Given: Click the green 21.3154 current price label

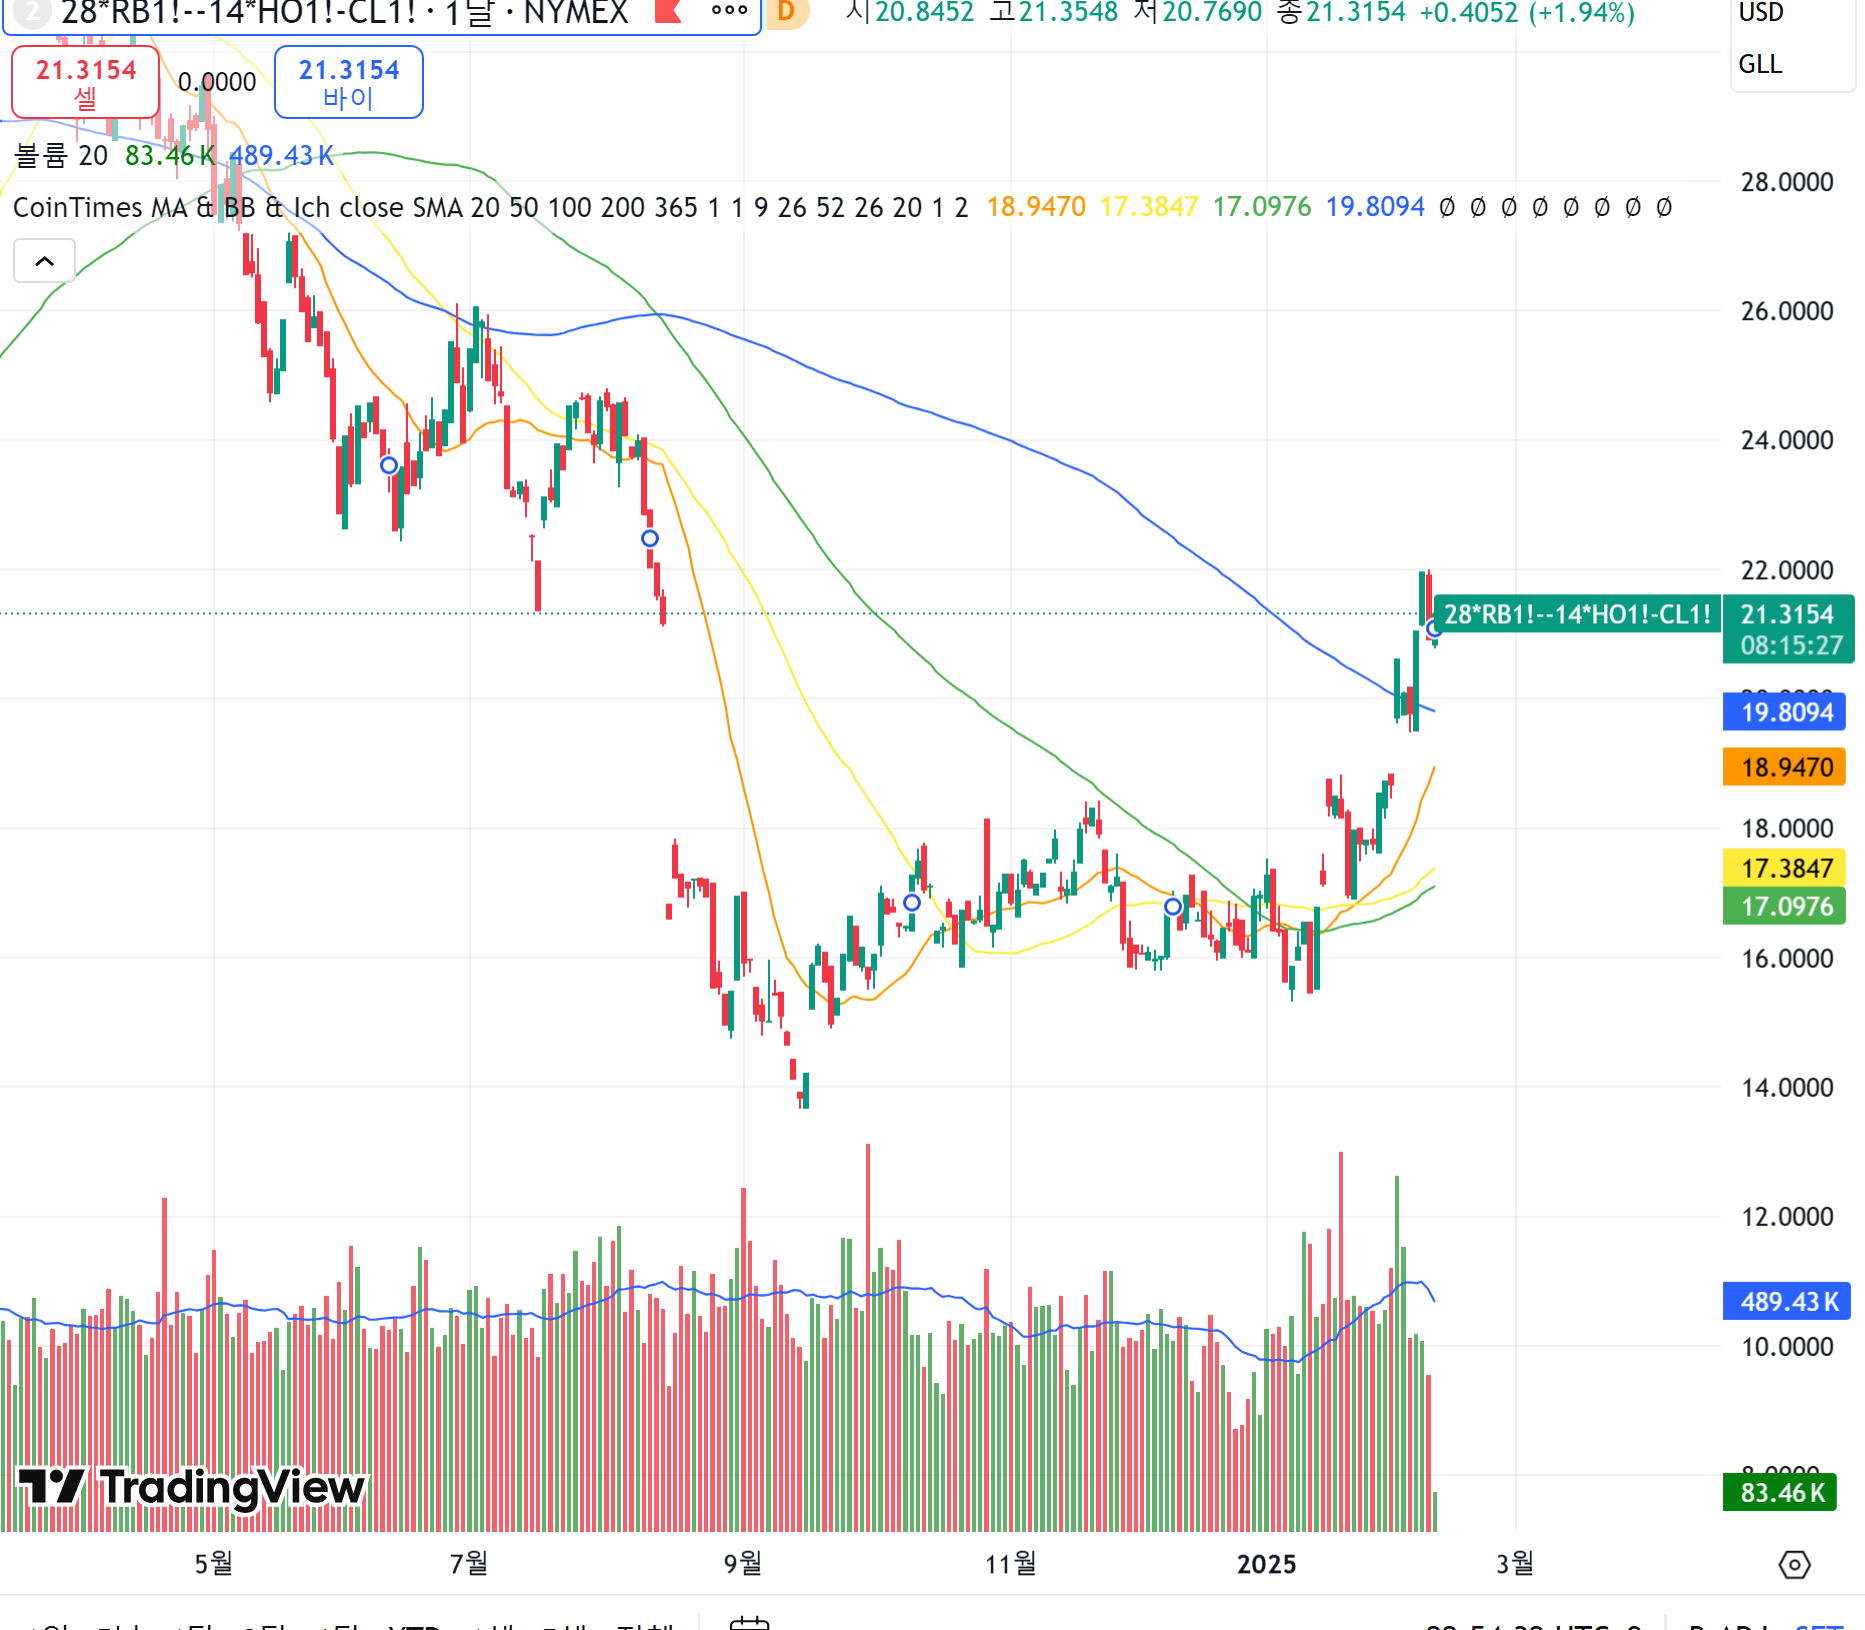Looking at the screenshot, I should pyautogui.click(x=1786, y=614).
